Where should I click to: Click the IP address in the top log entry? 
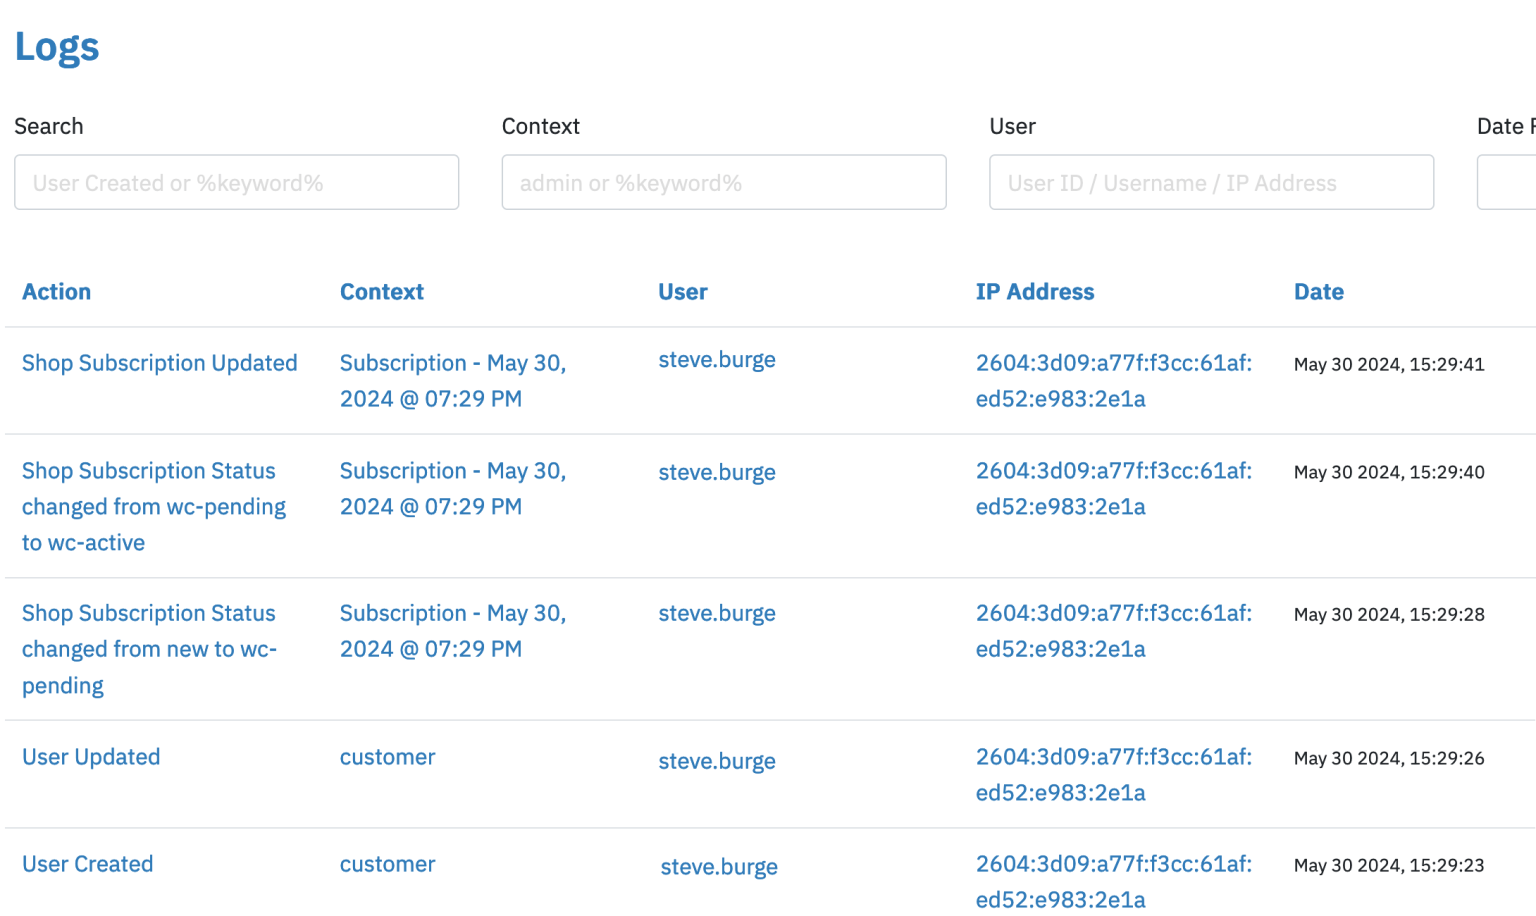[x=1113, y=380]
